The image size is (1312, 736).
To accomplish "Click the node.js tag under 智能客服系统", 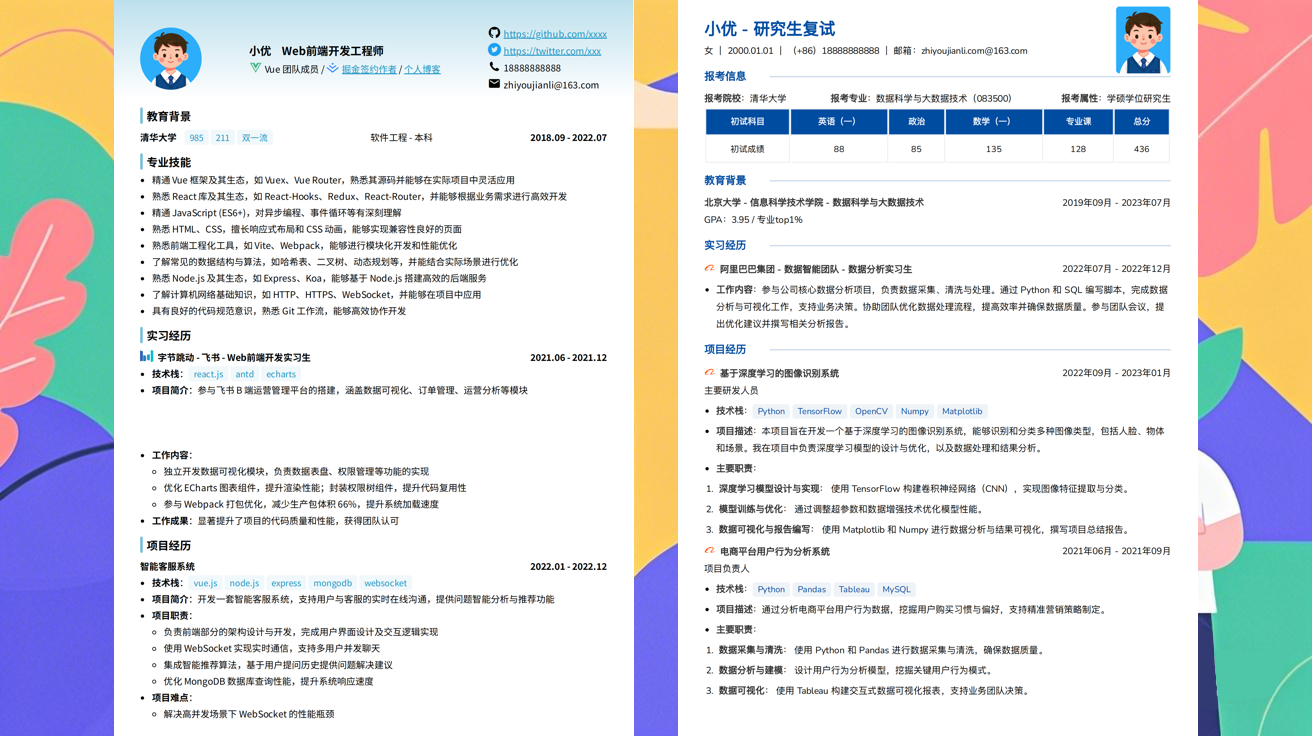I will pyautogui.click(x=244, y=583).
